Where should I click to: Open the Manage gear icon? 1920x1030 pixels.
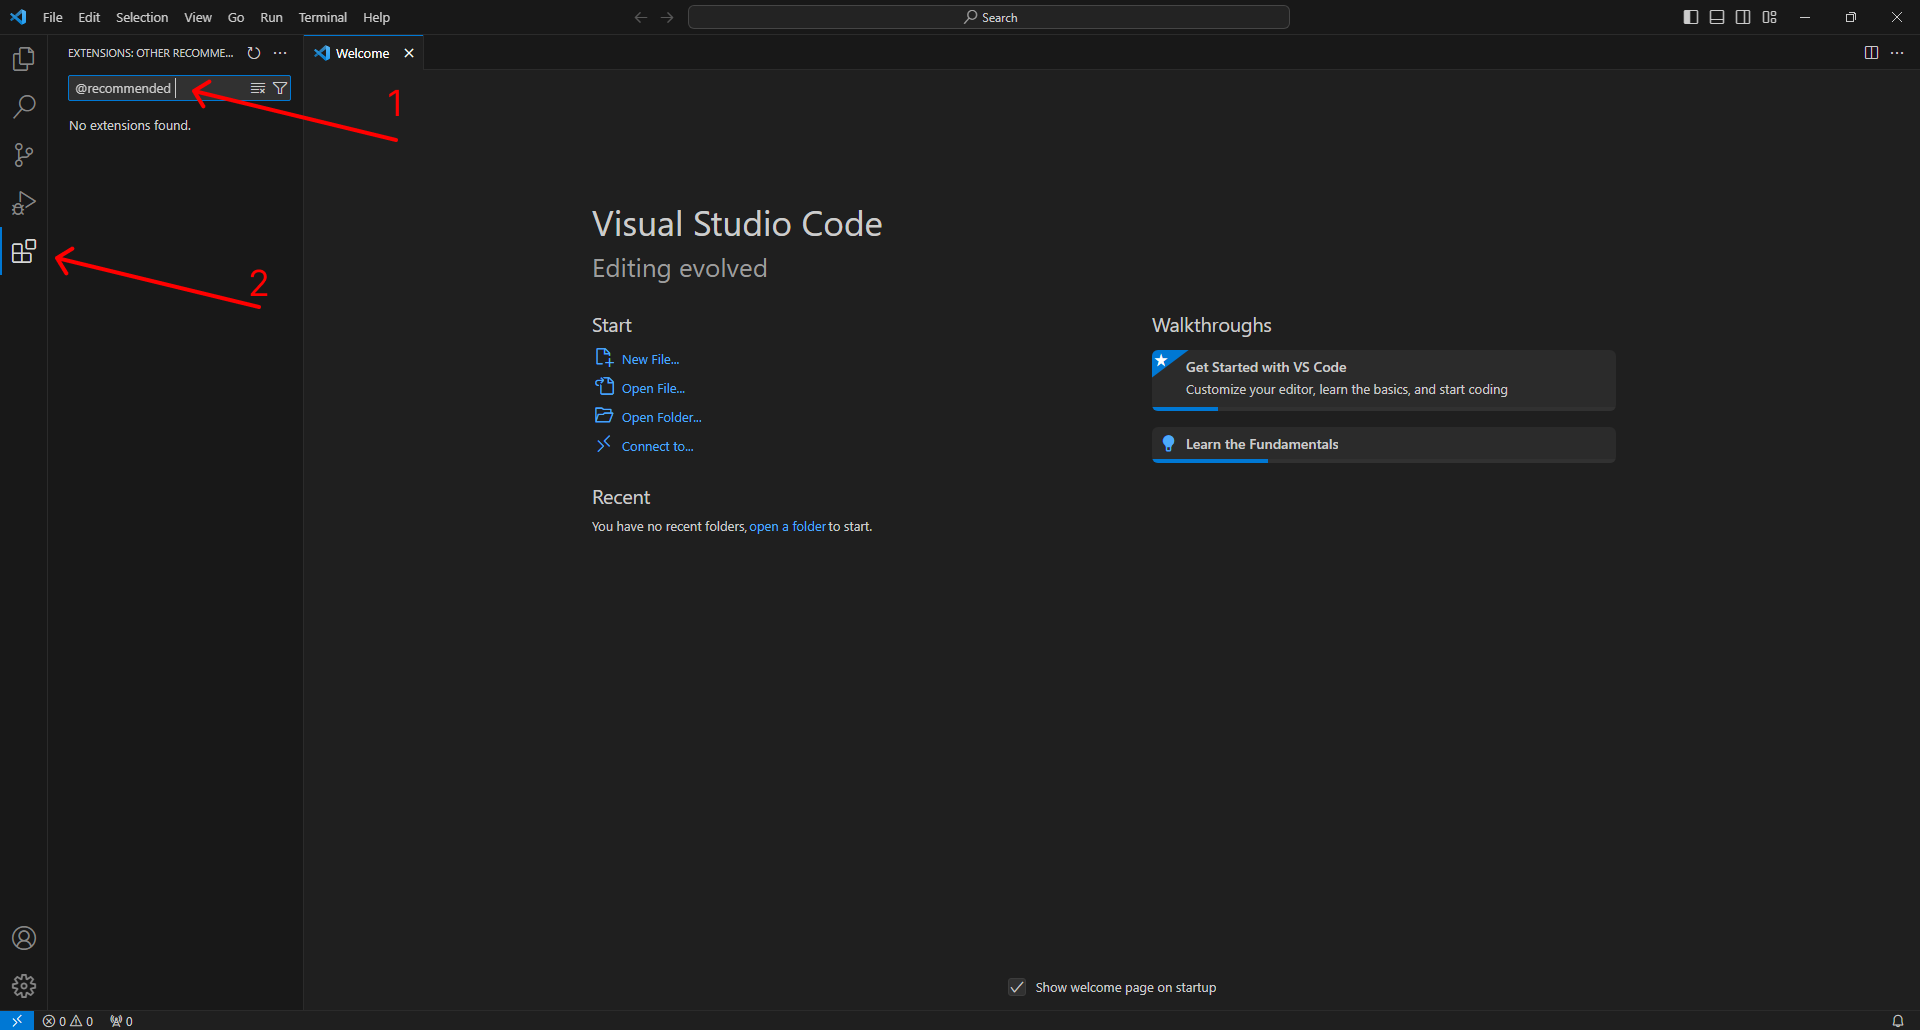[x=24, y=986]
